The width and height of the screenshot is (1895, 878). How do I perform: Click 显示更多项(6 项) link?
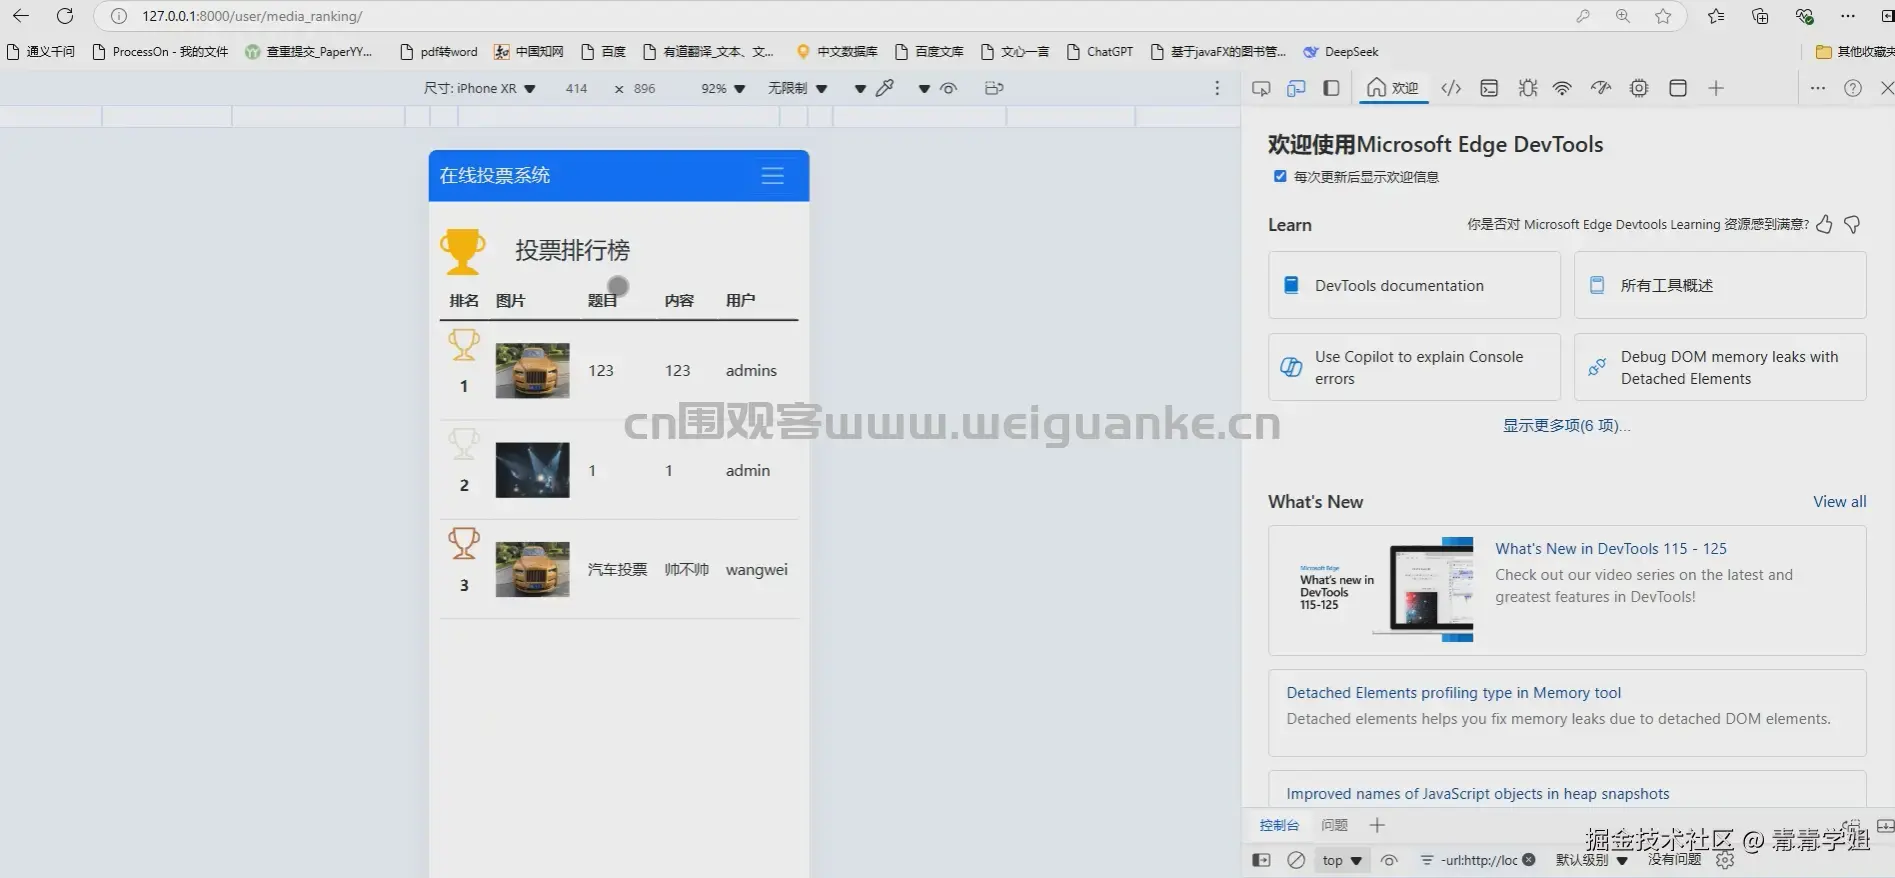[1566, 425]
